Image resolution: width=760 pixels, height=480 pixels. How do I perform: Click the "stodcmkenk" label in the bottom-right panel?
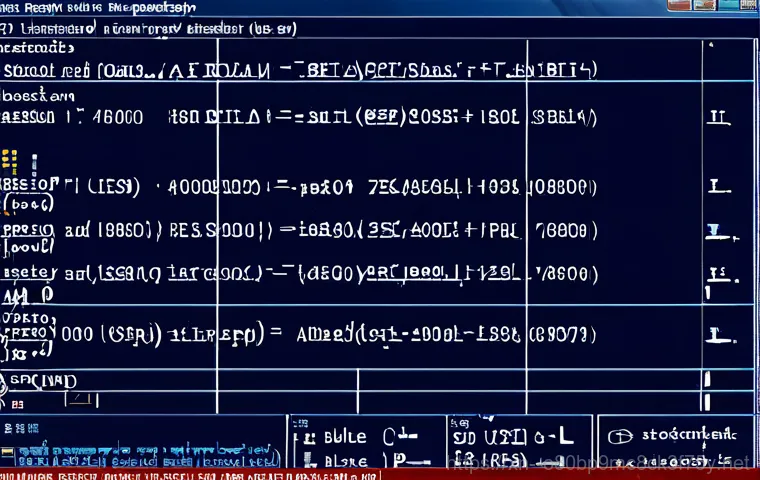689,434
